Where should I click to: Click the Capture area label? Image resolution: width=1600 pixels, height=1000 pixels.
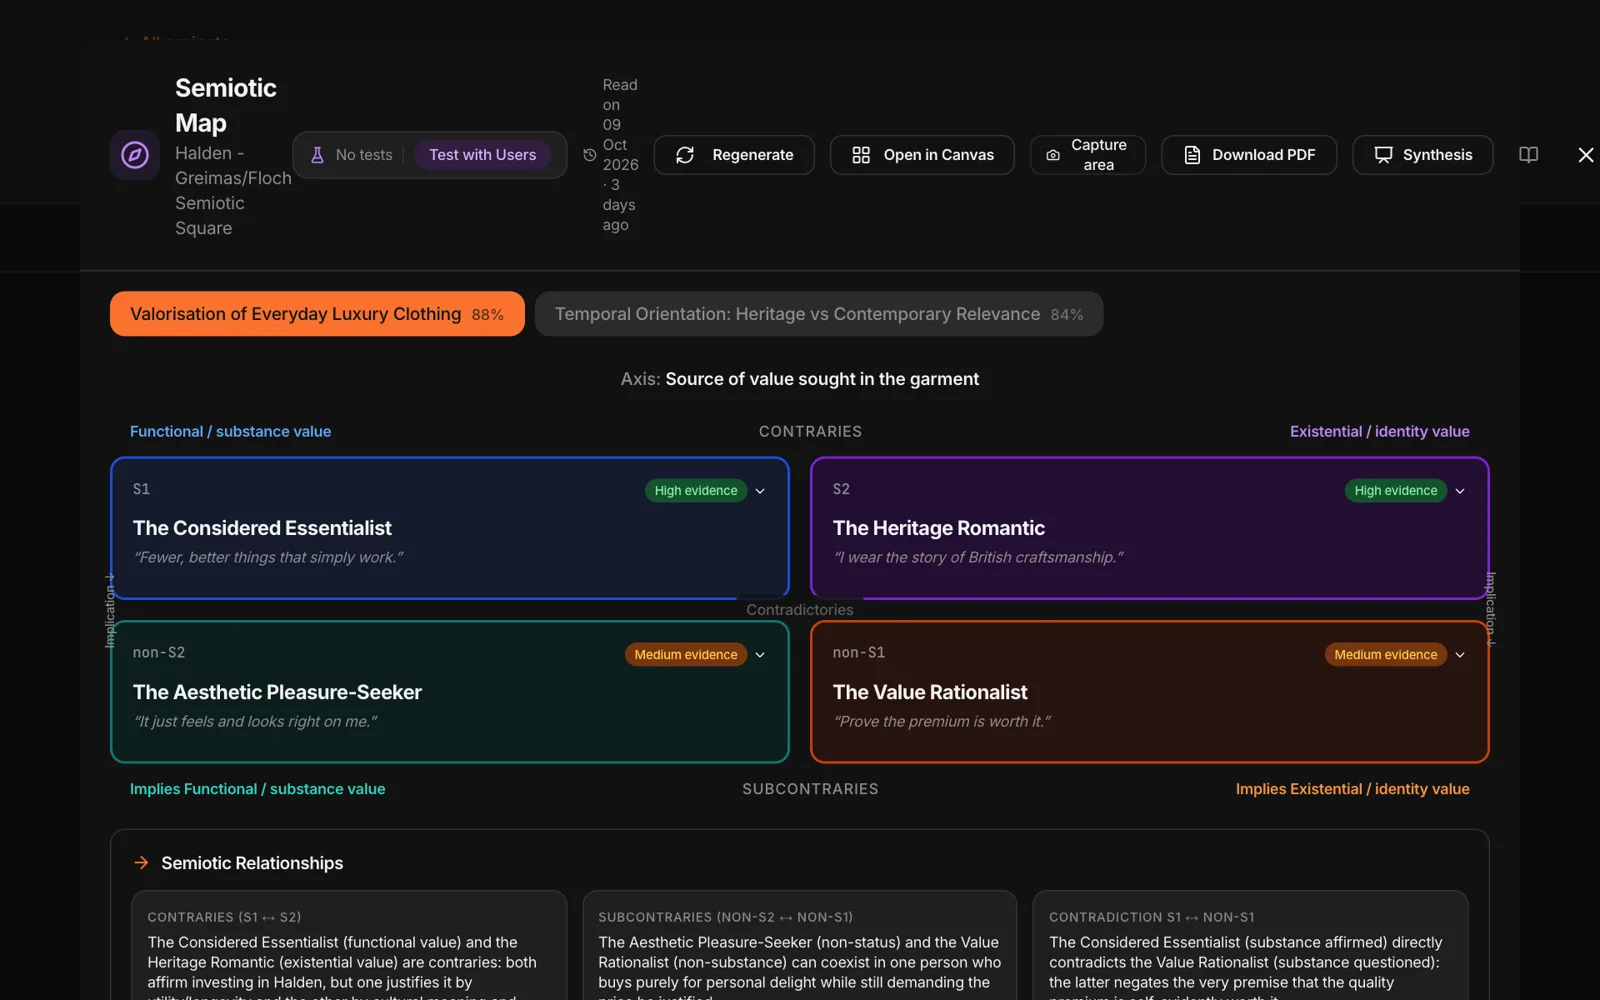[x=1099, y=155]
